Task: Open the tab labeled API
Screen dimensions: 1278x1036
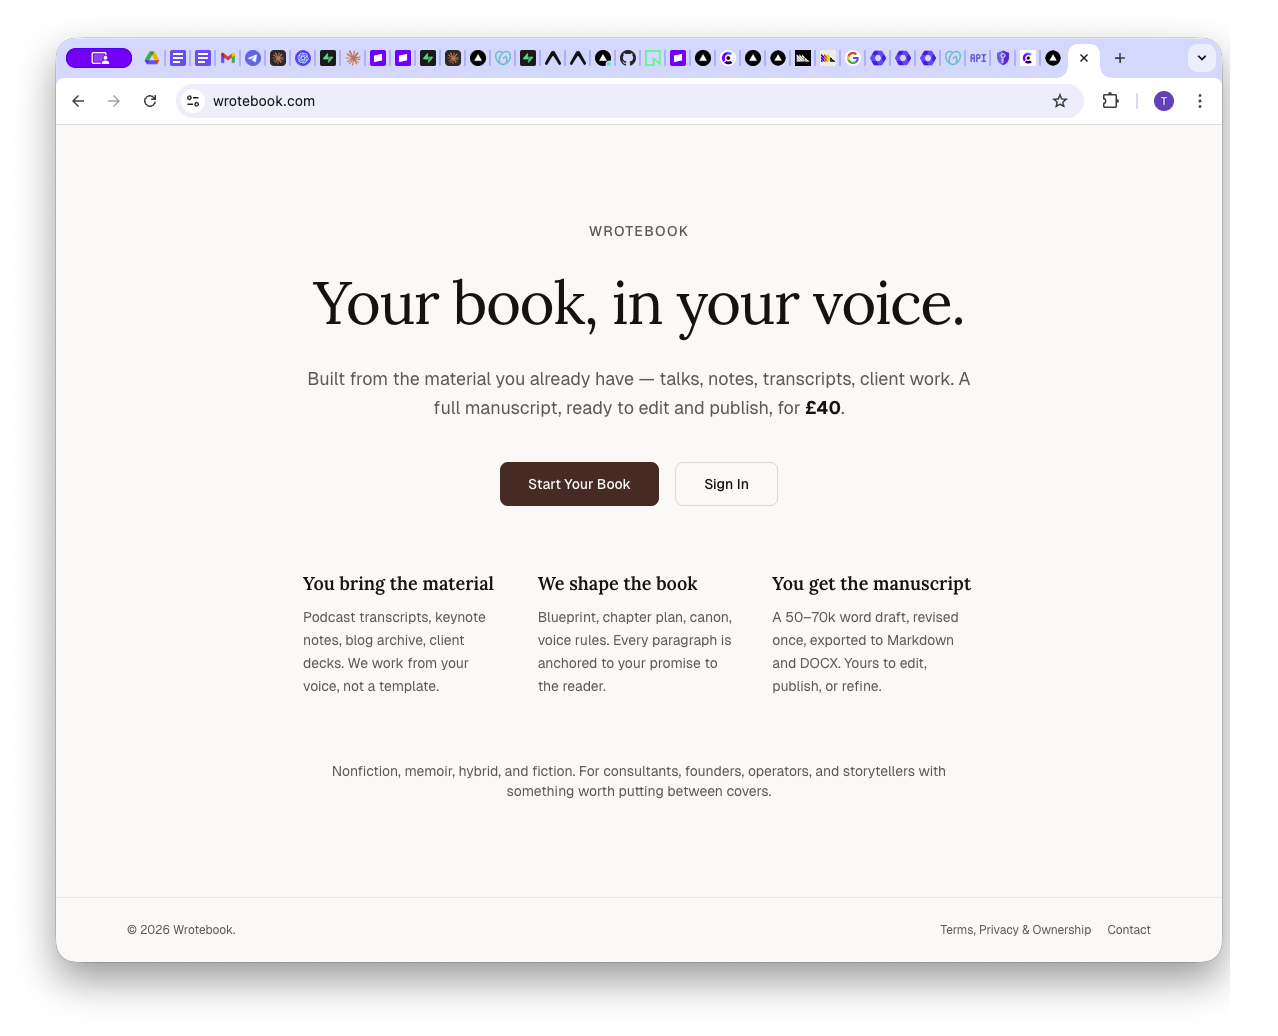Action: pos(978,58)
